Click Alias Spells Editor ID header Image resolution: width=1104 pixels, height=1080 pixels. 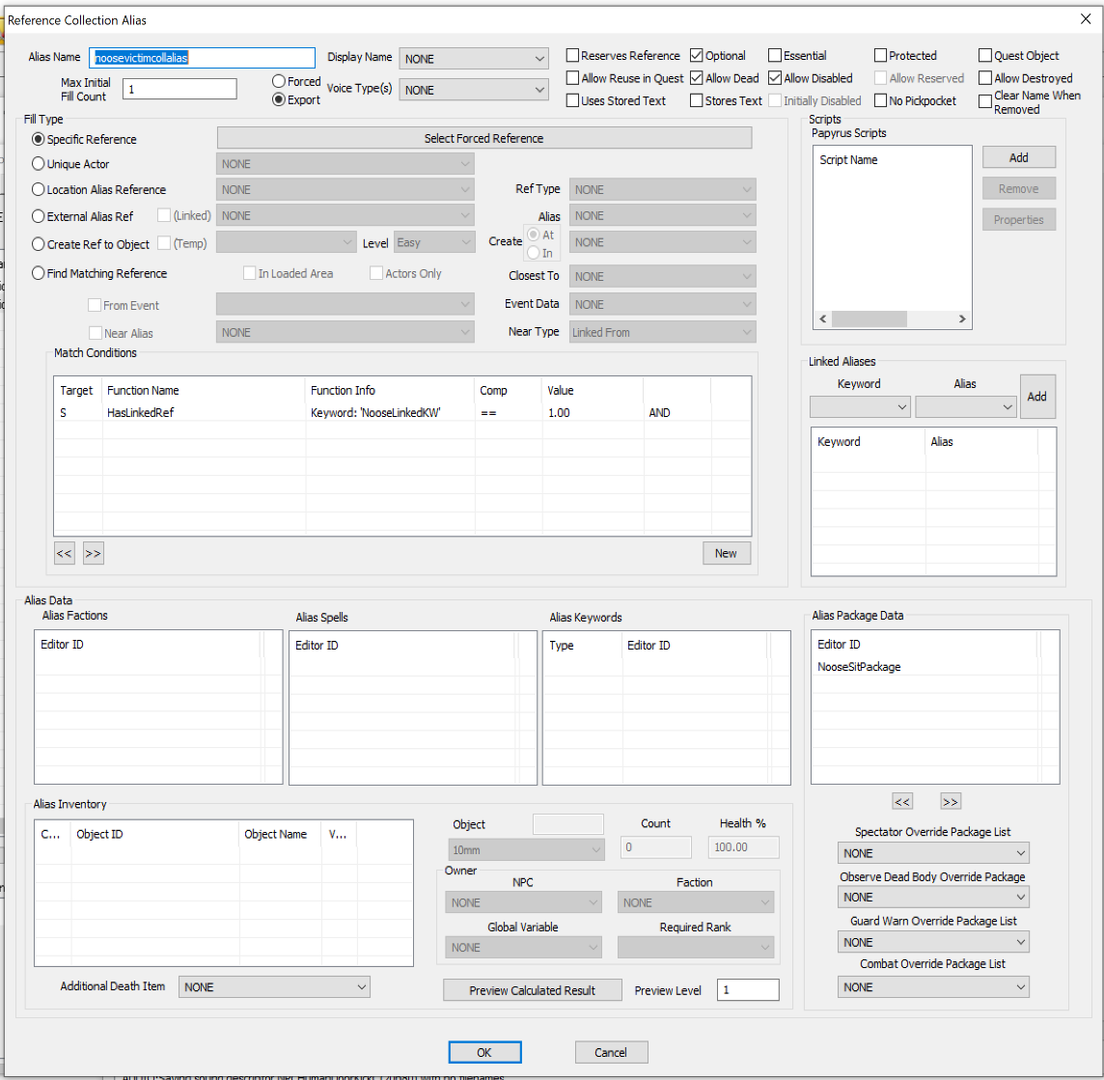point(403,646)
